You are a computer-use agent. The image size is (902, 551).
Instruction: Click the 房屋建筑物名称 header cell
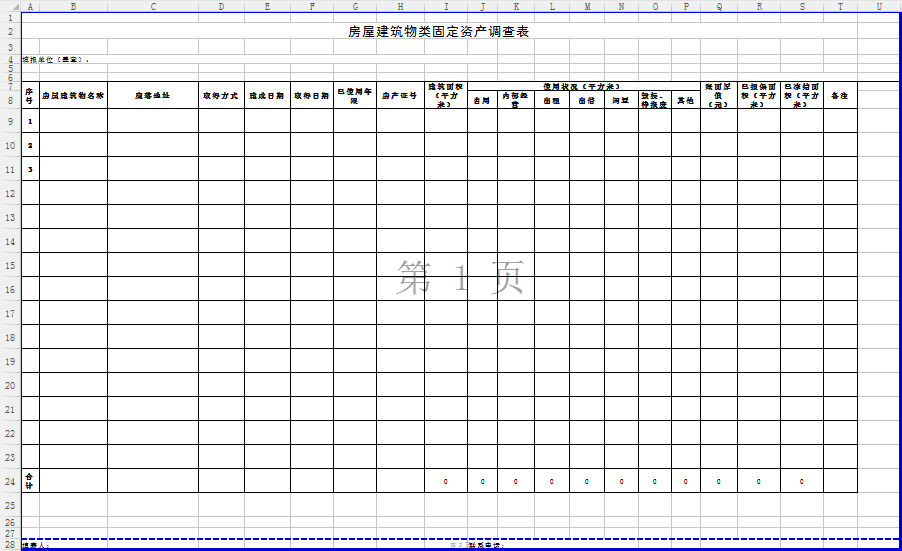point(73,95)
